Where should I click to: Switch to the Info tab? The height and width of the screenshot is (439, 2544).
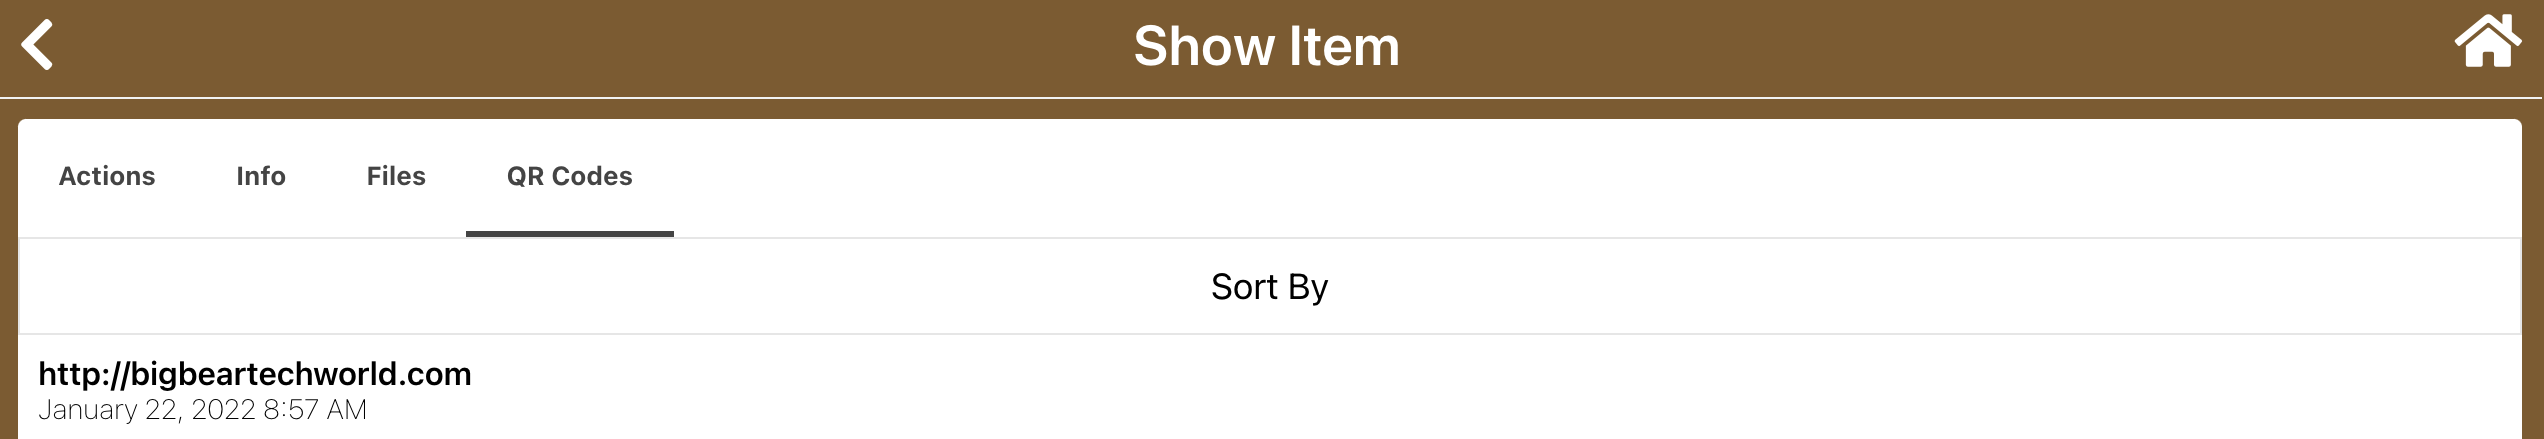(x=261, y=177)
